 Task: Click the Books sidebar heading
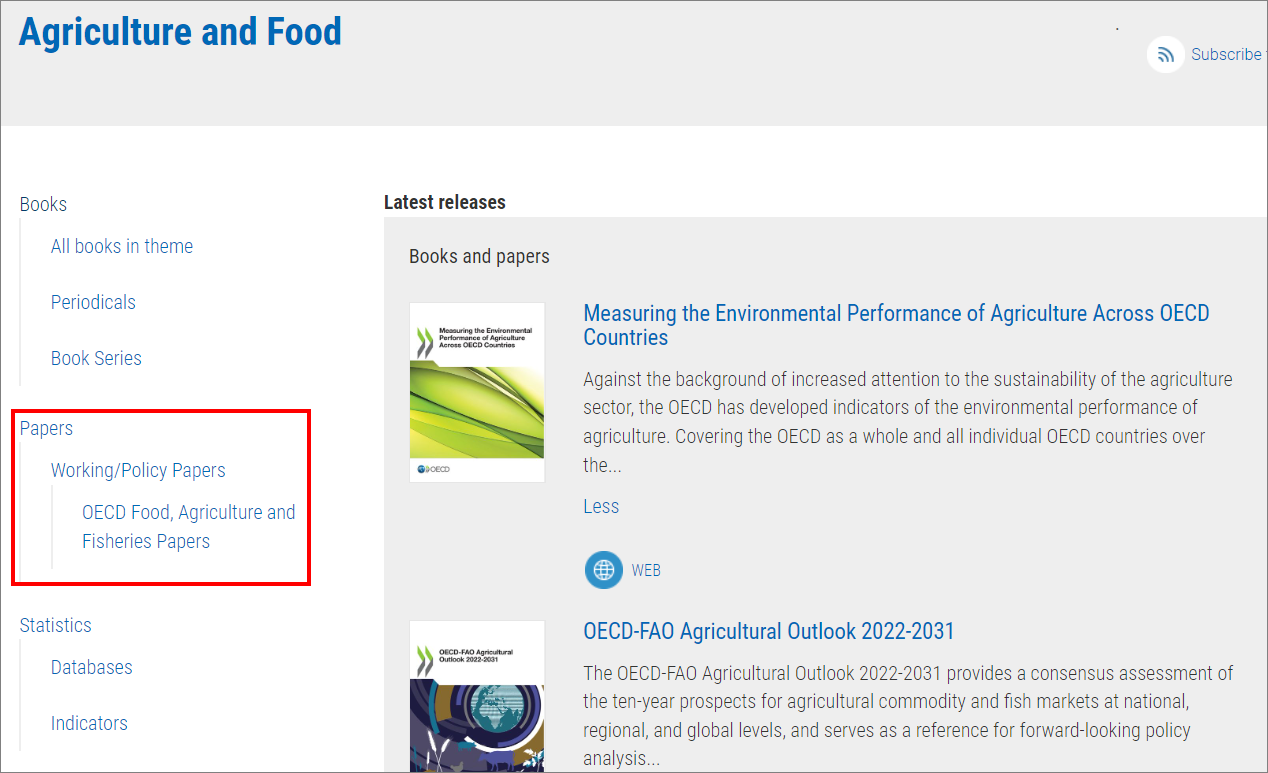click(43, 204)
